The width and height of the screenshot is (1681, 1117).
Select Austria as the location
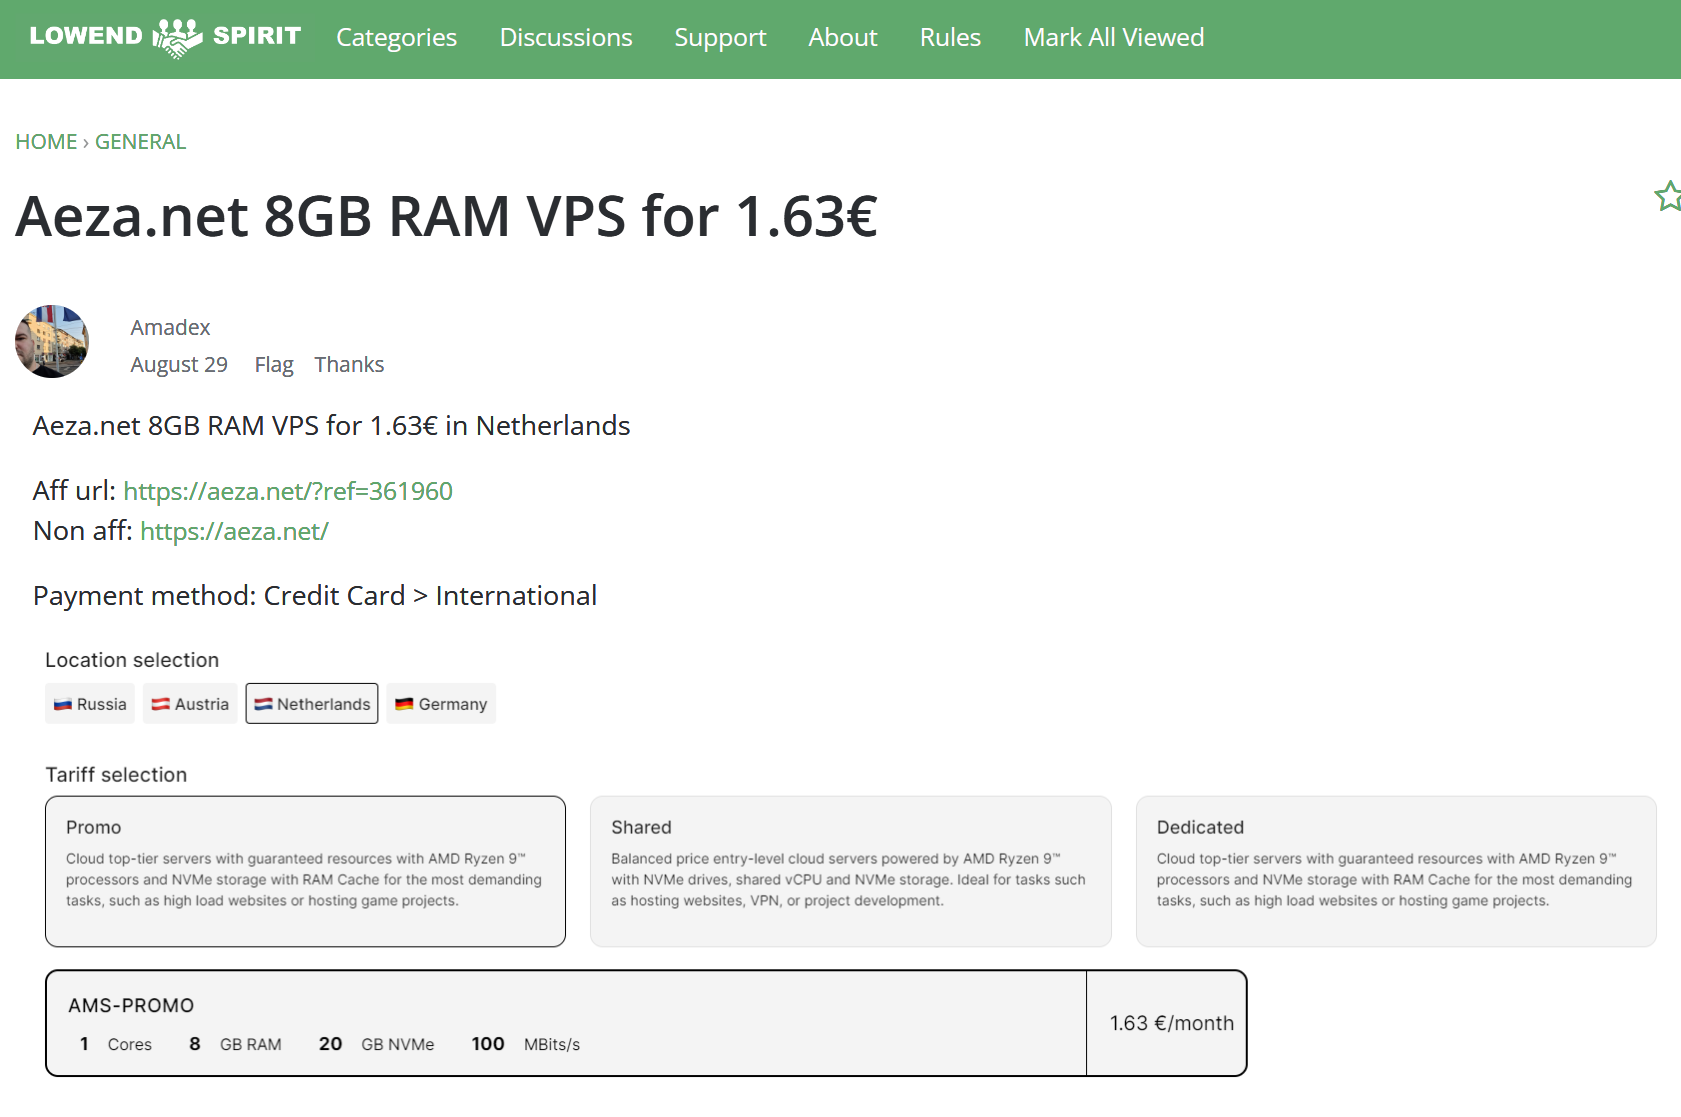pos(190,704)
